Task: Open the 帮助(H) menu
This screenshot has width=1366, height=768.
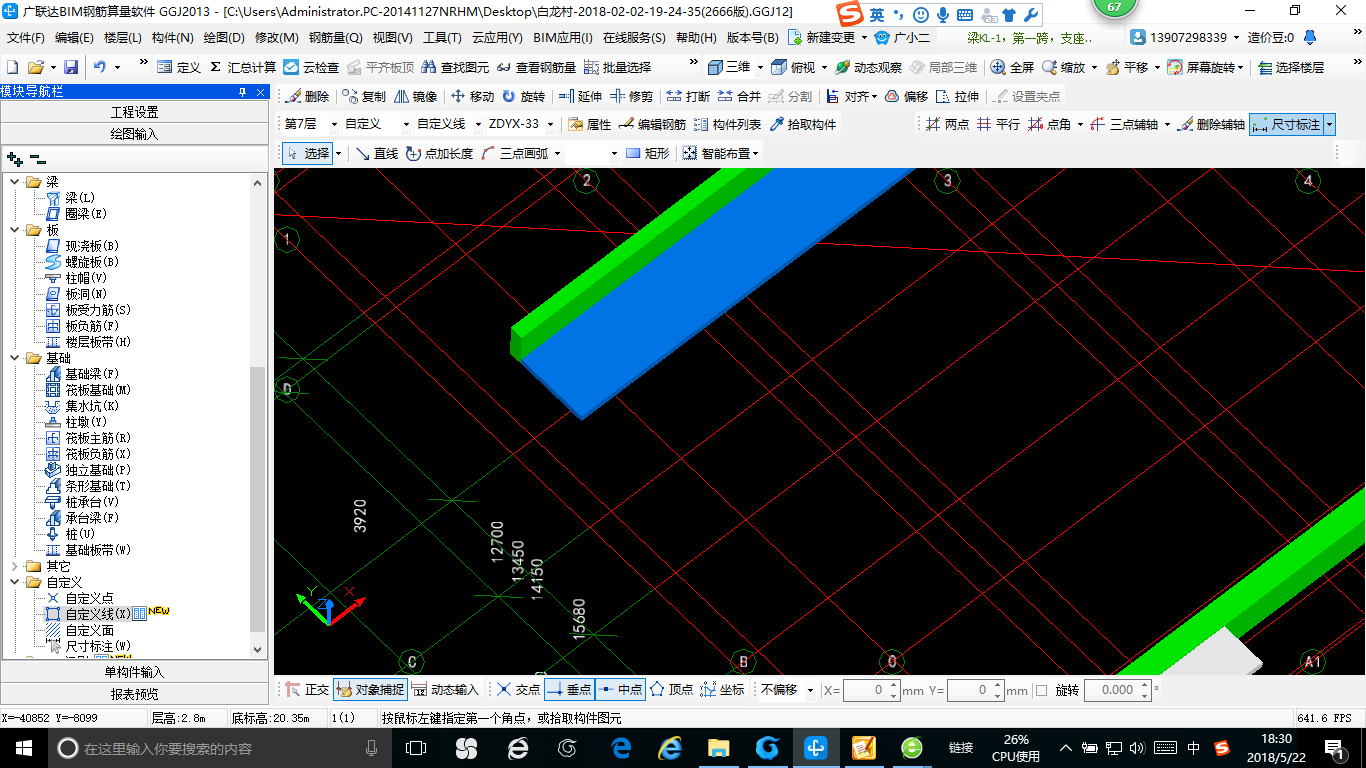Action: coord(696,38)
